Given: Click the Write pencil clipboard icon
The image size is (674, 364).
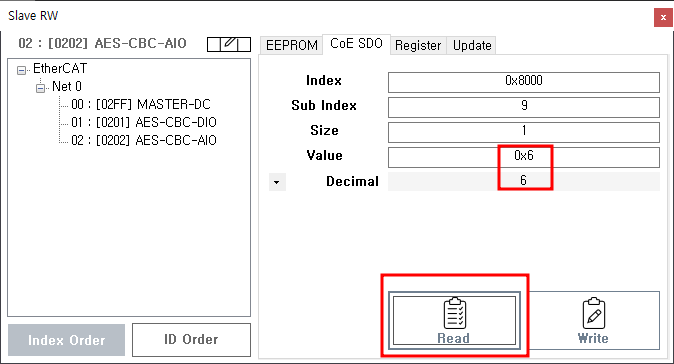Looking at the screenshot, I should (x=594, y=313).
